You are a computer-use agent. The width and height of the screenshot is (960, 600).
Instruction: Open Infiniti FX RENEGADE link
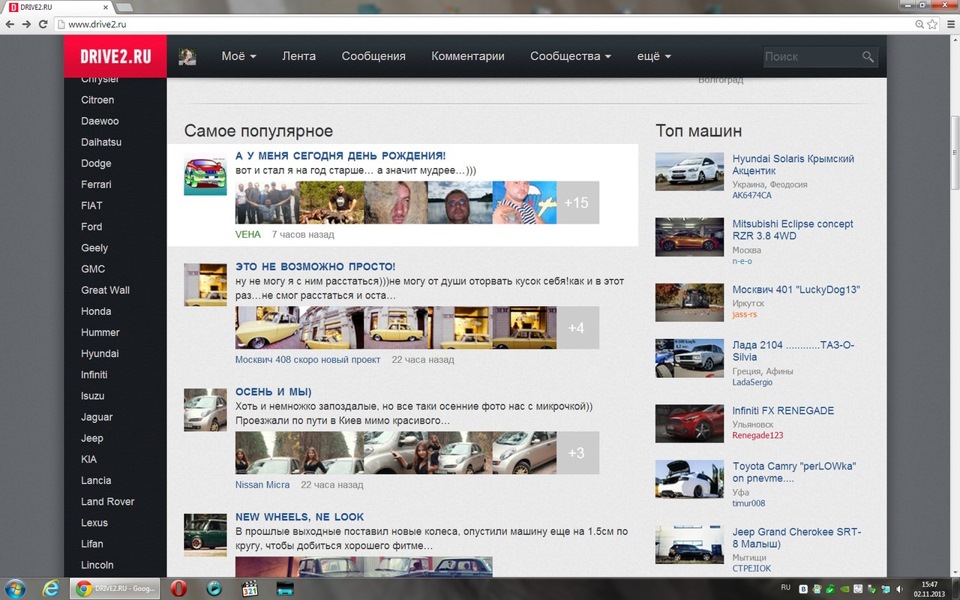click(783, 411)
